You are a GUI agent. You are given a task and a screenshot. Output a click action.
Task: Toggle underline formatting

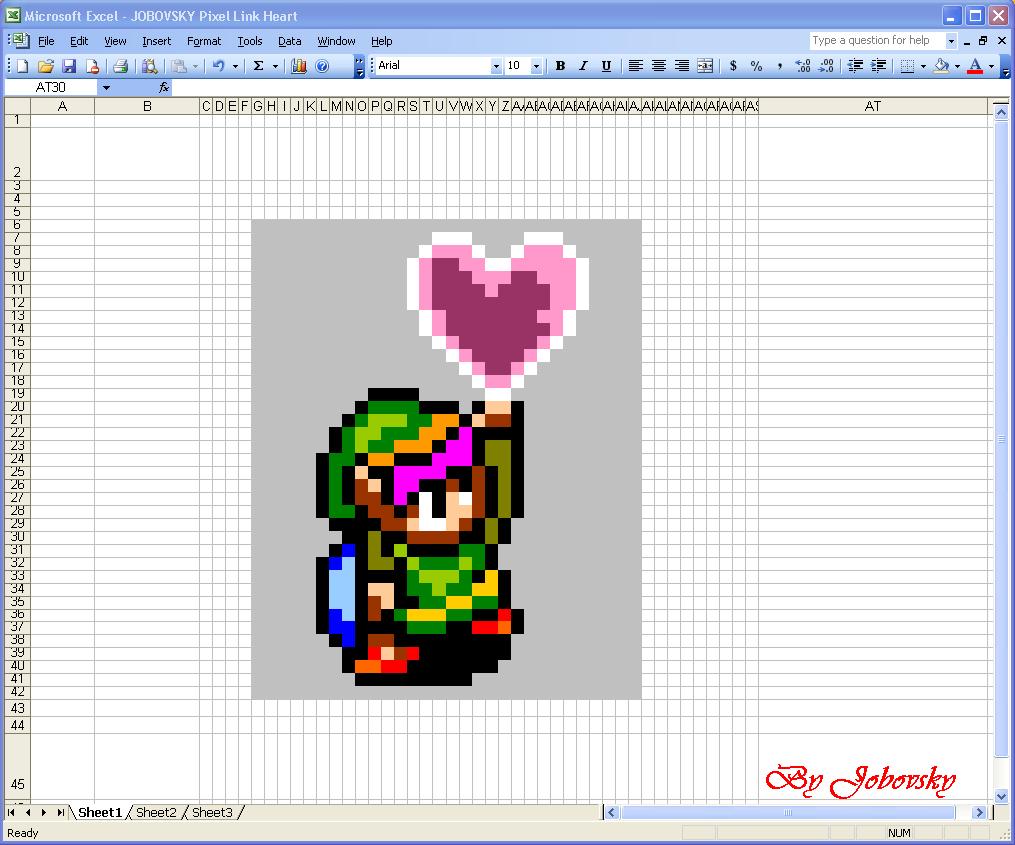coord(606,66)
